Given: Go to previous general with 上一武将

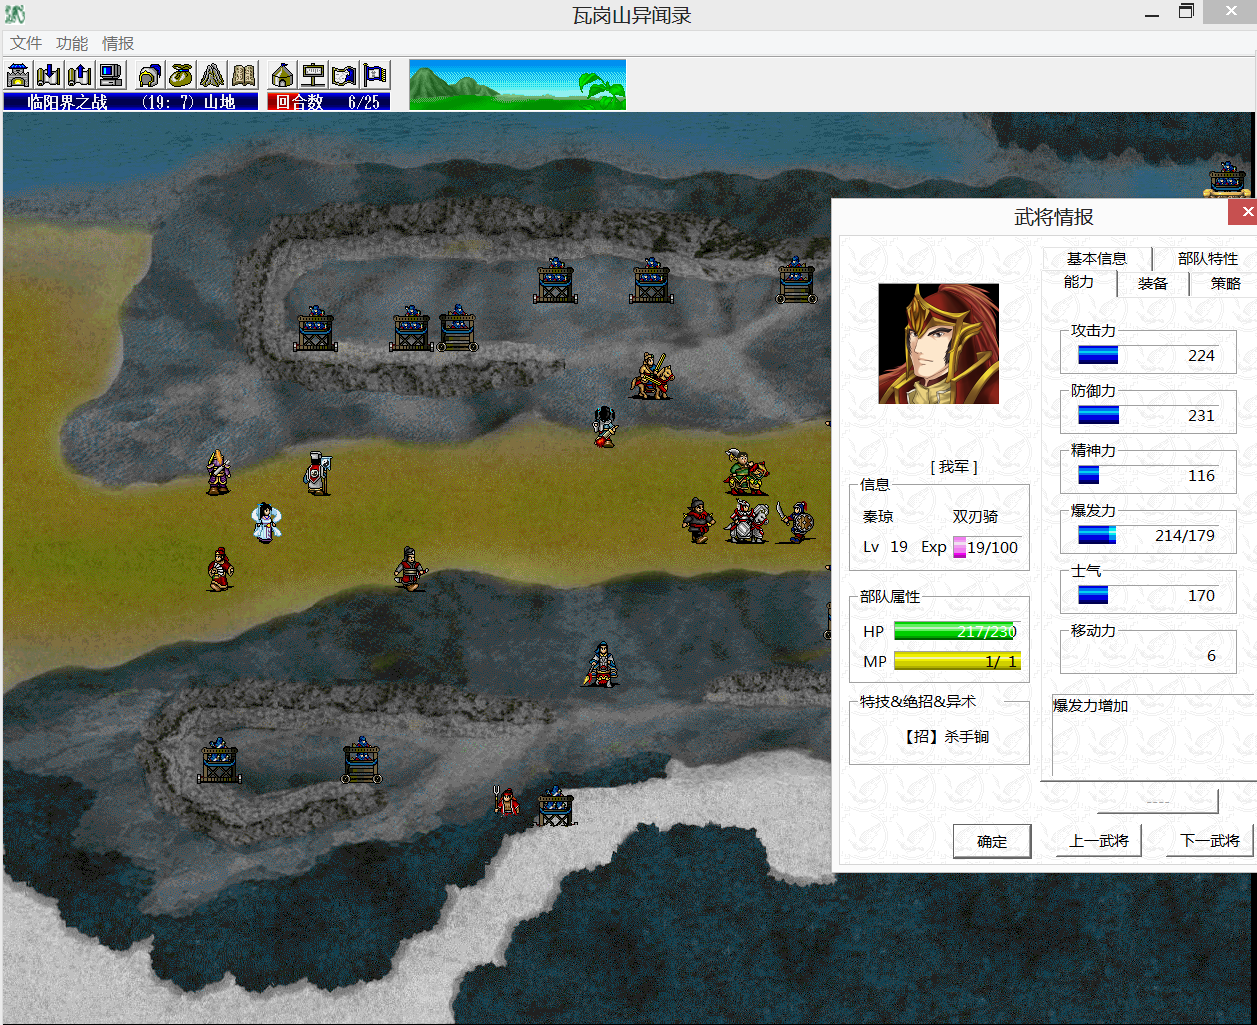Looking at the screenshot, I should tap(1099, 840).
